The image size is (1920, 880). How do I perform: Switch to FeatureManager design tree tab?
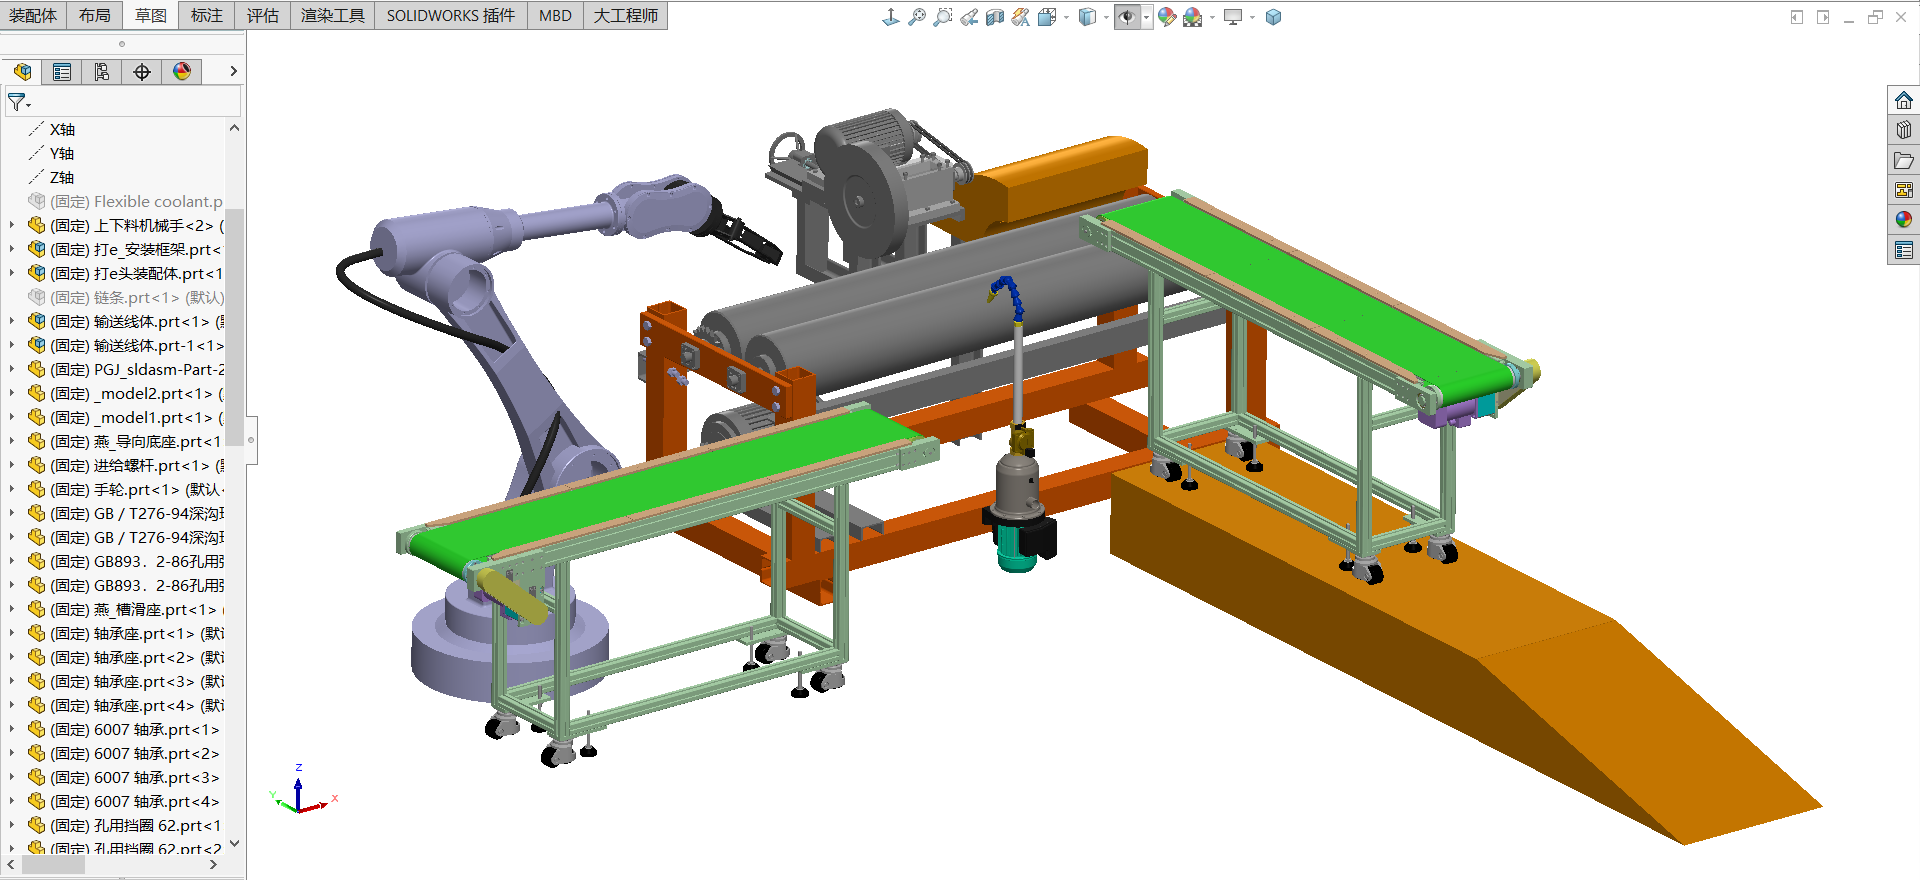pyautogui.click(x=22, y=71)
